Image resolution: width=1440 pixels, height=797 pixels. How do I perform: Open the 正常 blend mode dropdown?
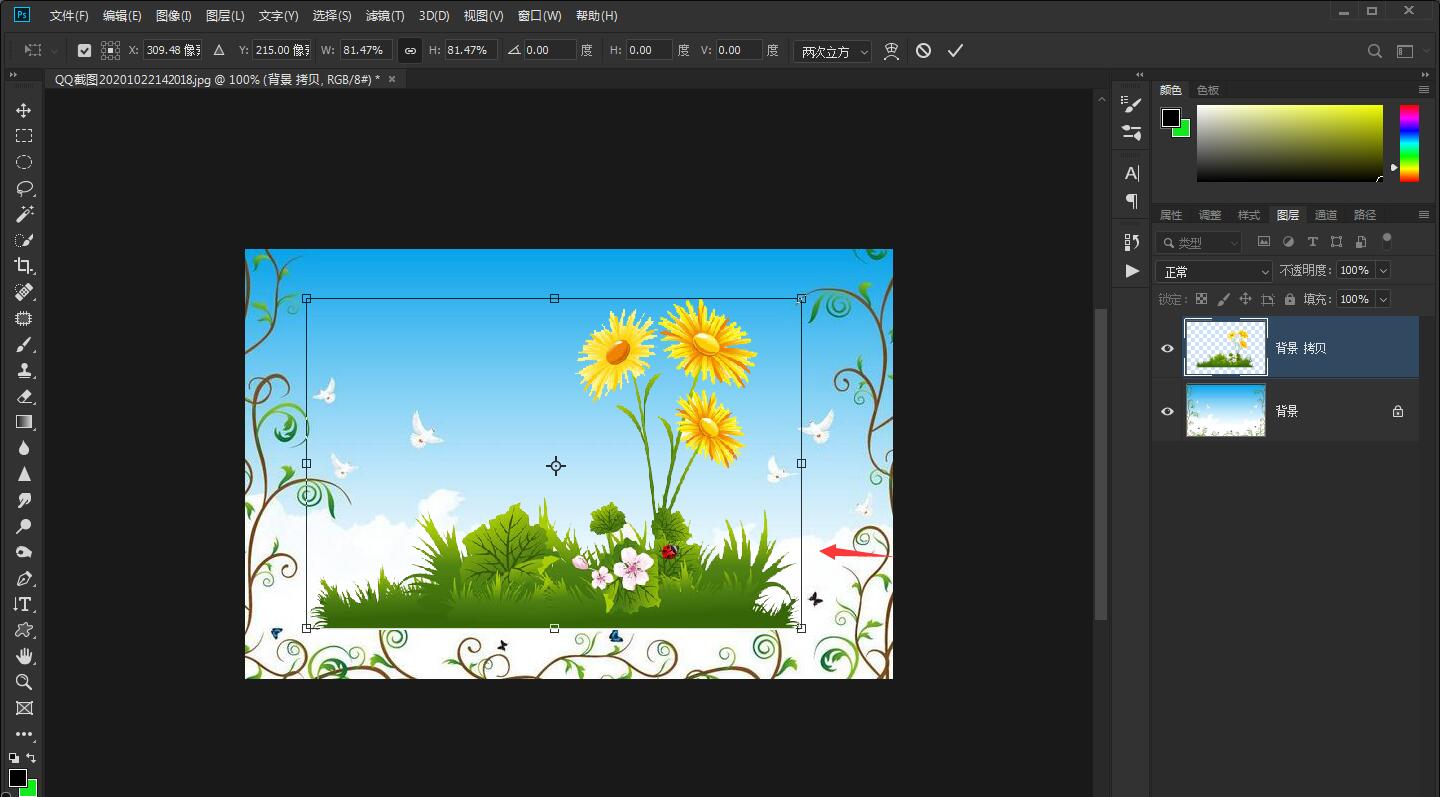coord(1213,271)
